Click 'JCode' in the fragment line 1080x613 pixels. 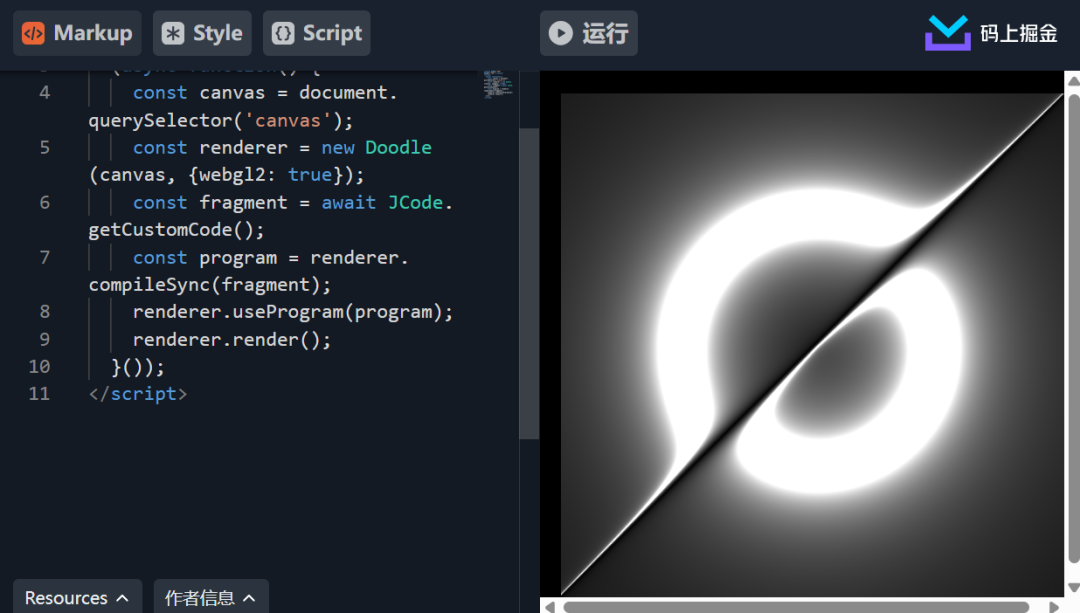(415, 202)
